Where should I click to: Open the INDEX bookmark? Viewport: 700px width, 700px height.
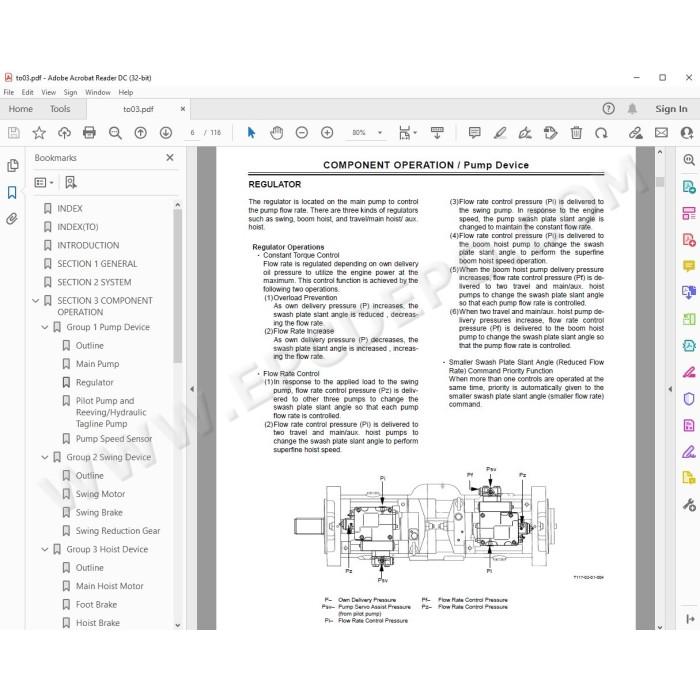(70, 208)
